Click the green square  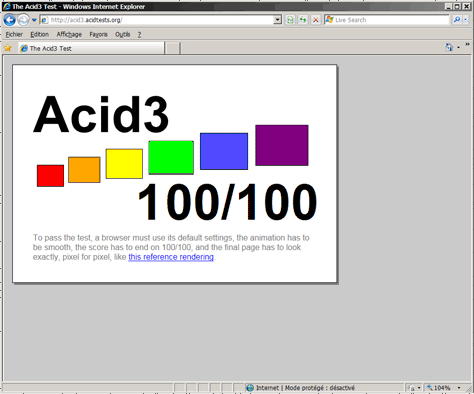point(171,157)
